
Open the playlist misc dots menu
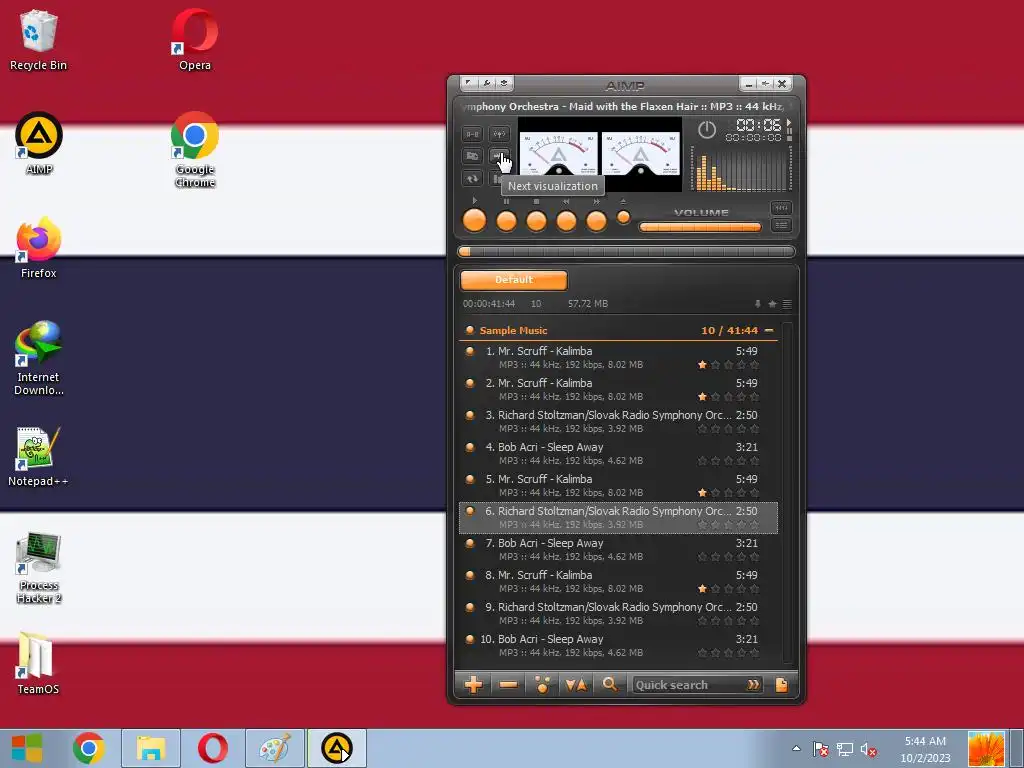coord(542,684)
